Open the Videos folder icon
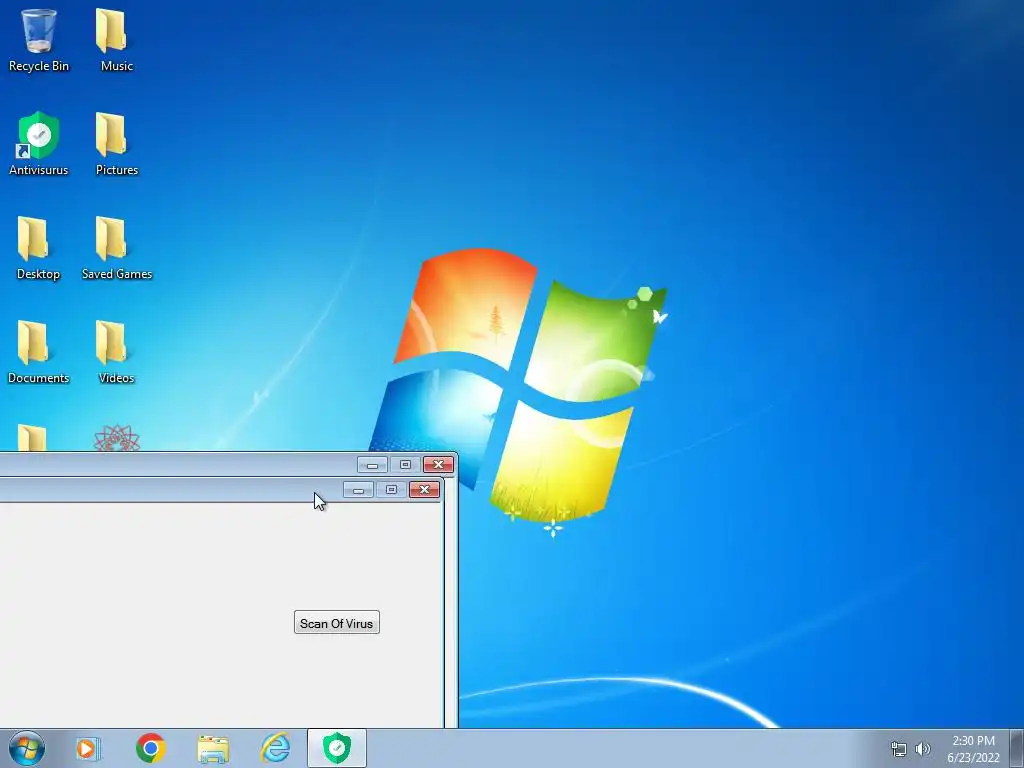This screenshot has height=768, width=1024. point(116,353)
